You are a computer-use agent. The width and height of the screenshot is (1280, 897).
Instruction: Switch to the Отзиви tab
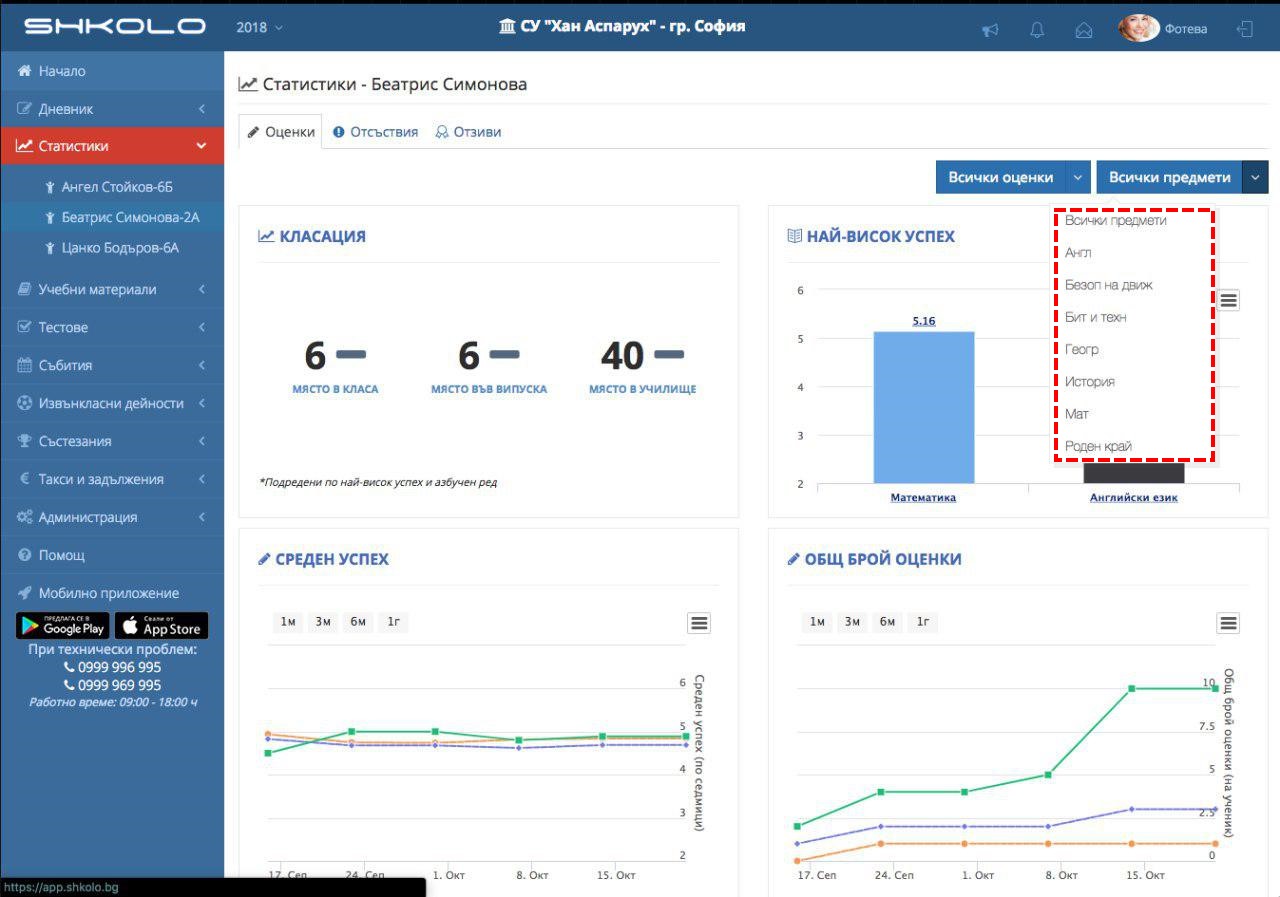coord(468,132)
